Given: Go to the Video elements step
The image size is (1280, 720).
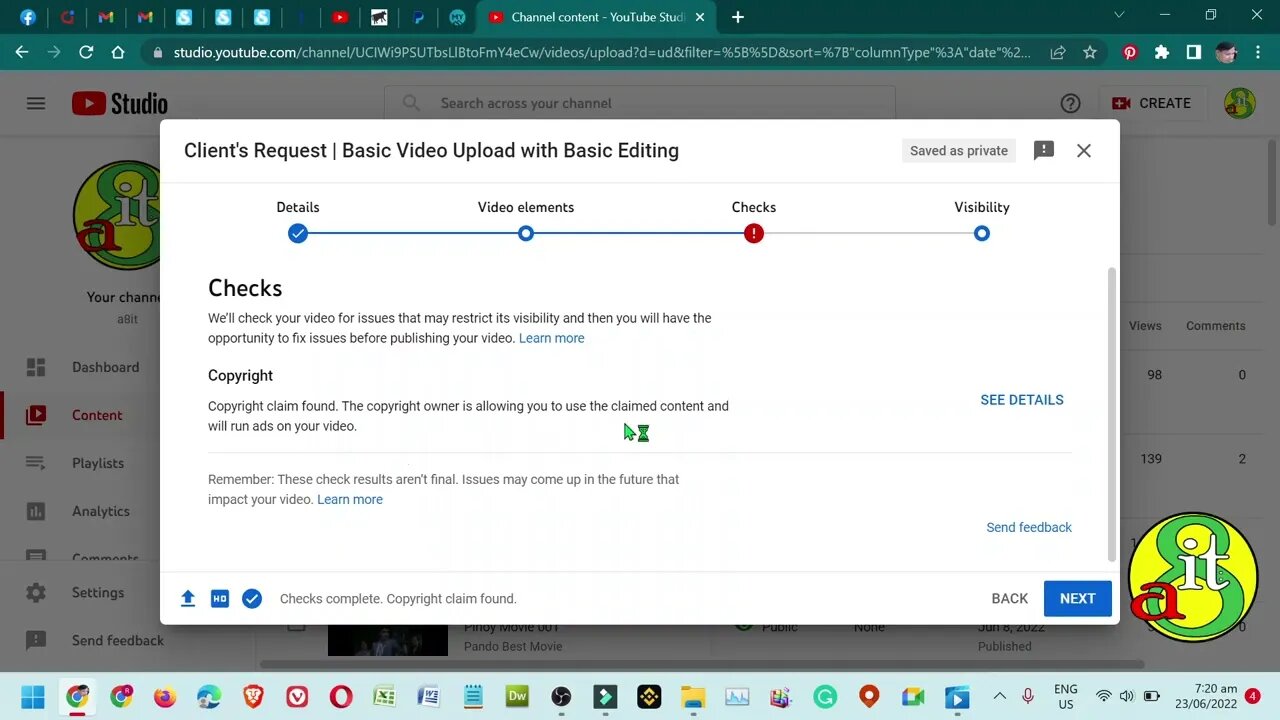Looking at the screenshot, I should click(526, 233).
